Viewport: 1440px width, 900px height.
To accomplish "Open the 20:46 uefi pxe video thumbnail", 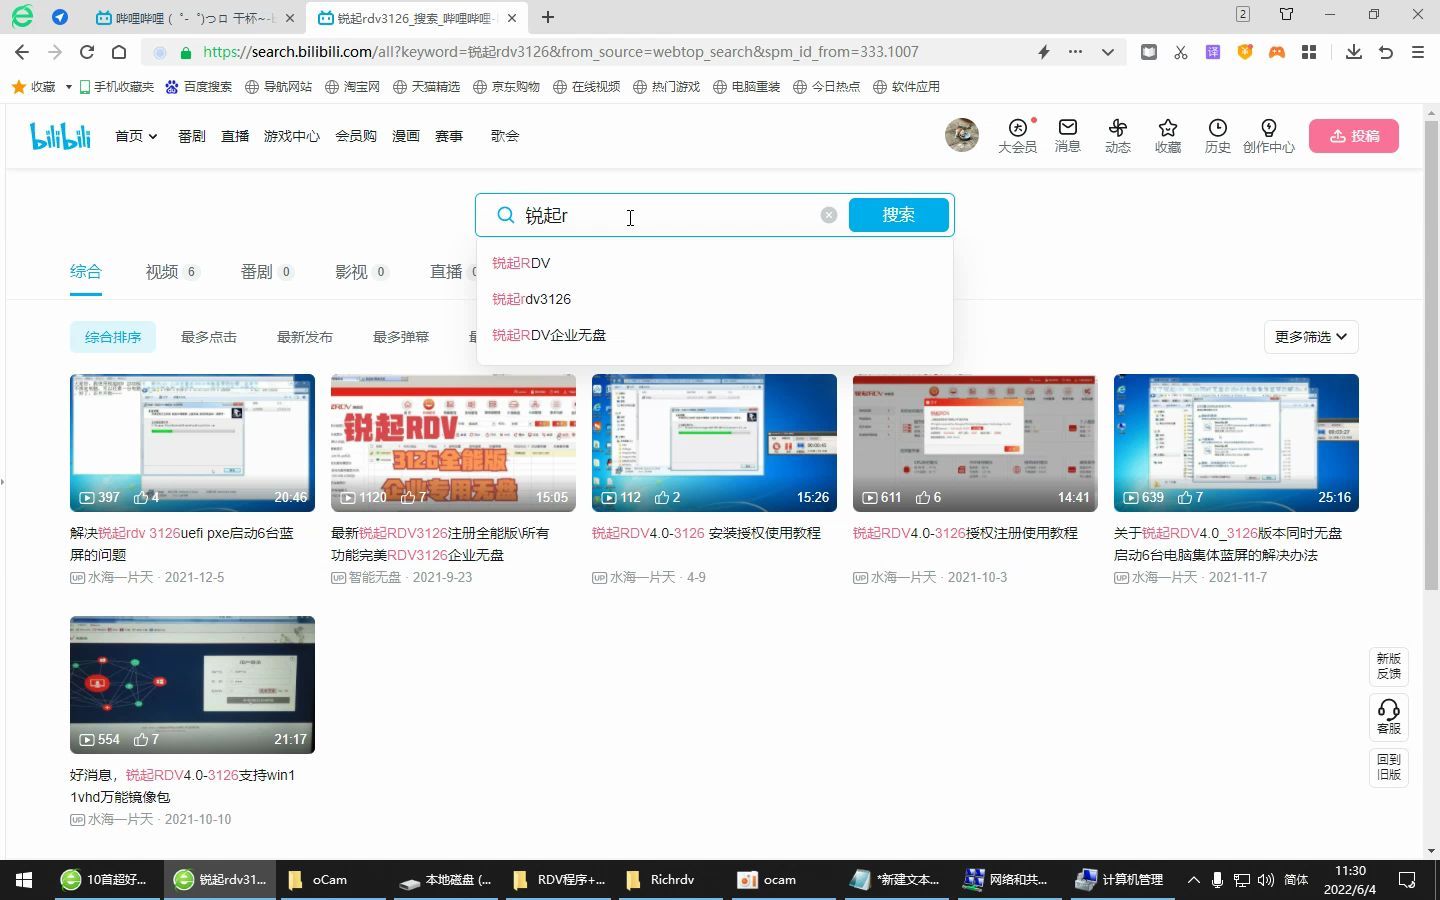I will coord(192,443).
